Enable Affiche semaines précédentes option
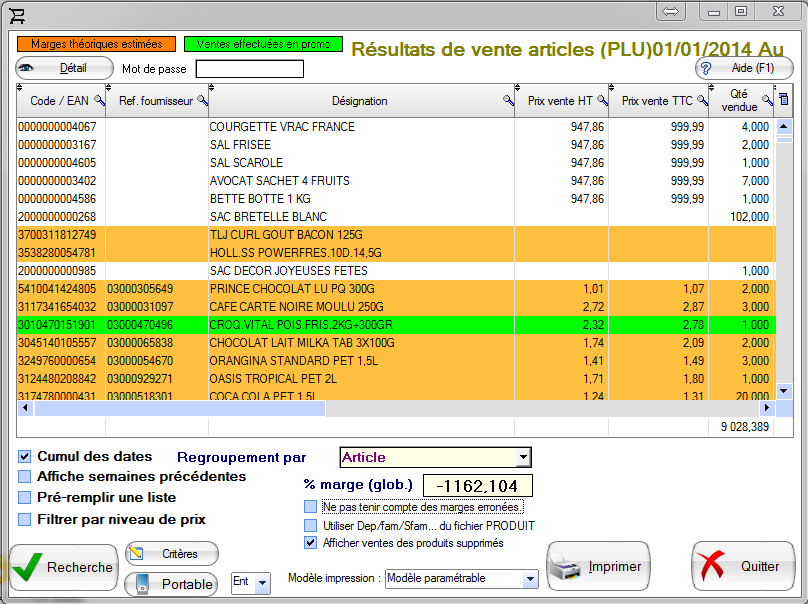Viewport: 808px width, 604px height. pos(25,476)
